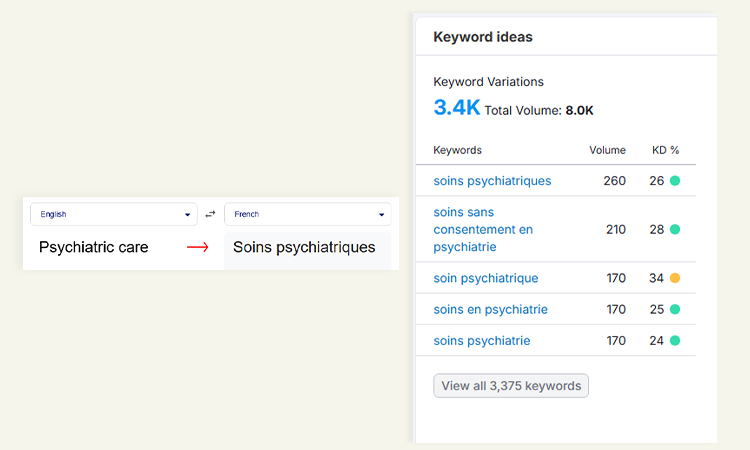The image size is (750, 450).
Task: Open the 'soin psychiatrique' keyword link
Action: click(x=485, y=278)
